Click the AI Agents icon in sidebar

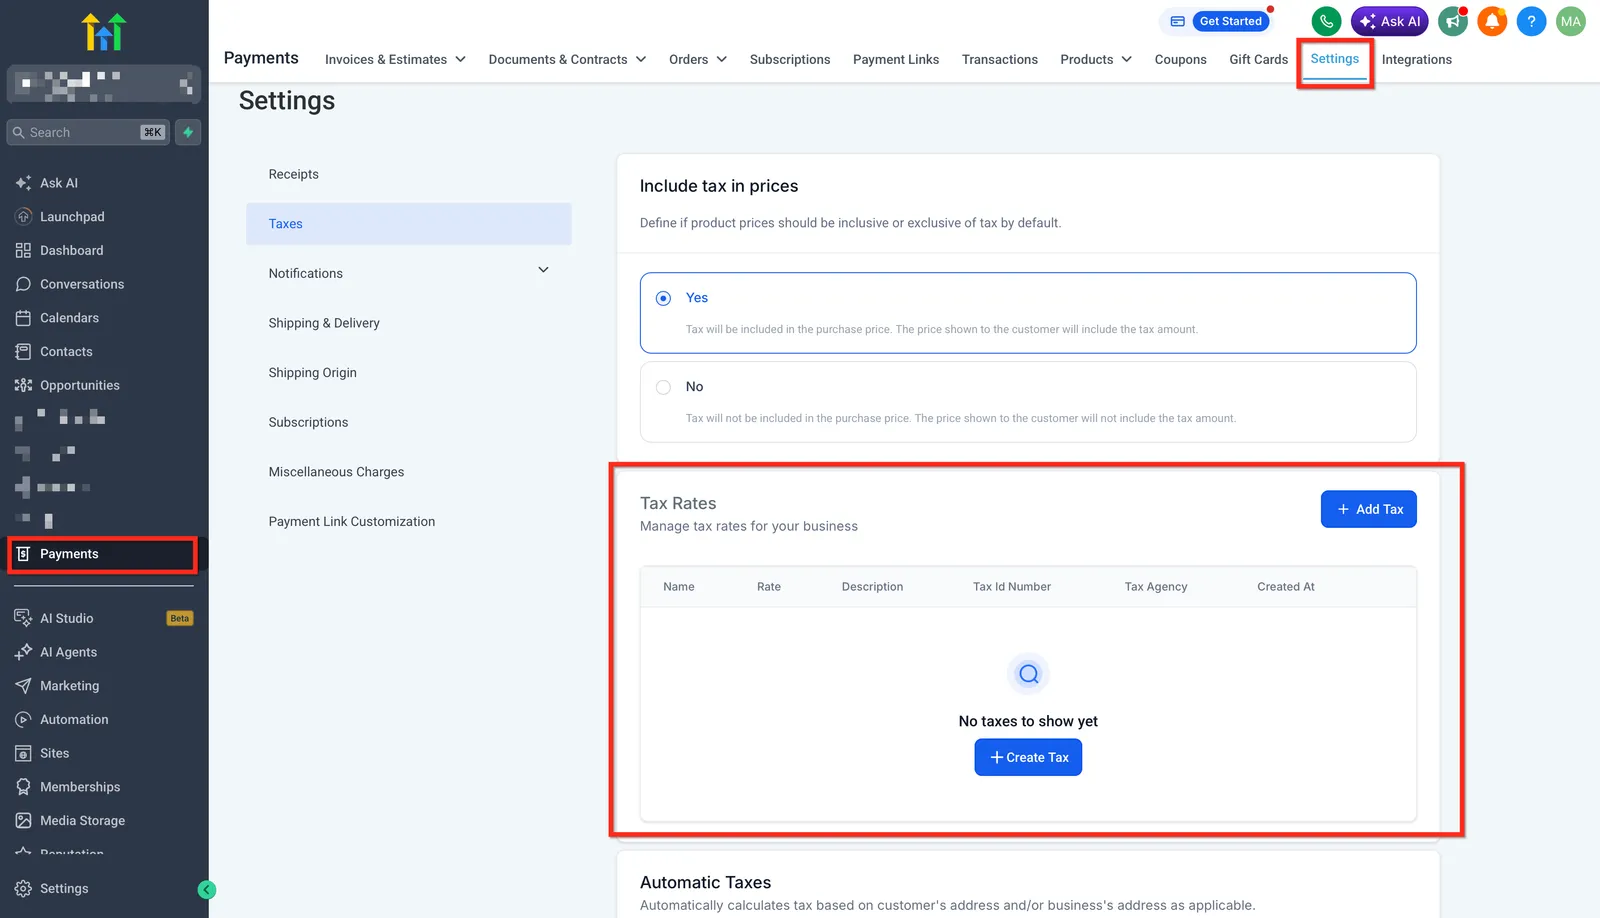tap(23, 652)
